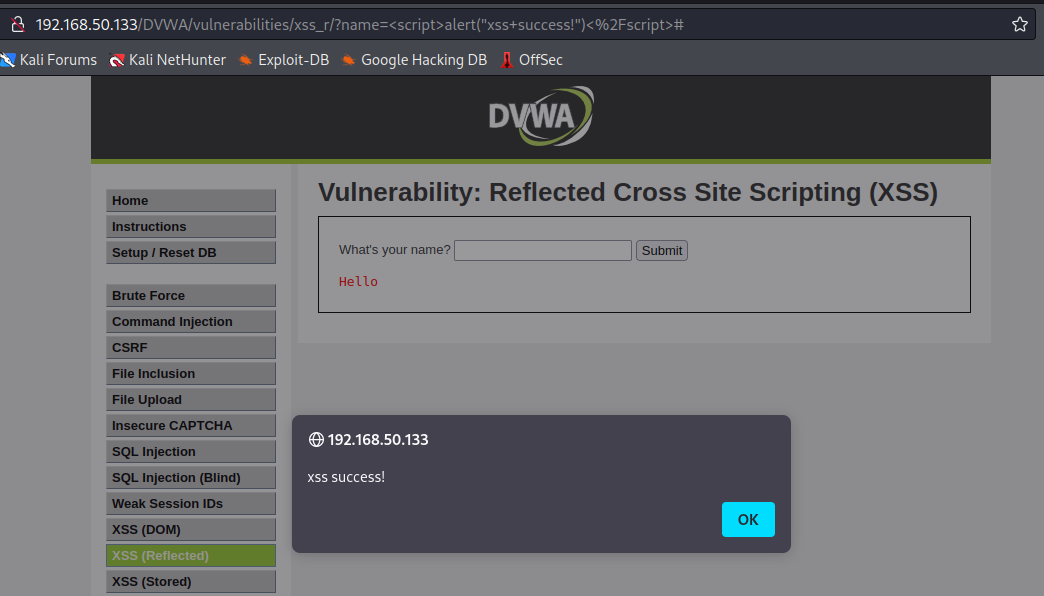Open the File Inclusion page

click(x=190, y=373)
